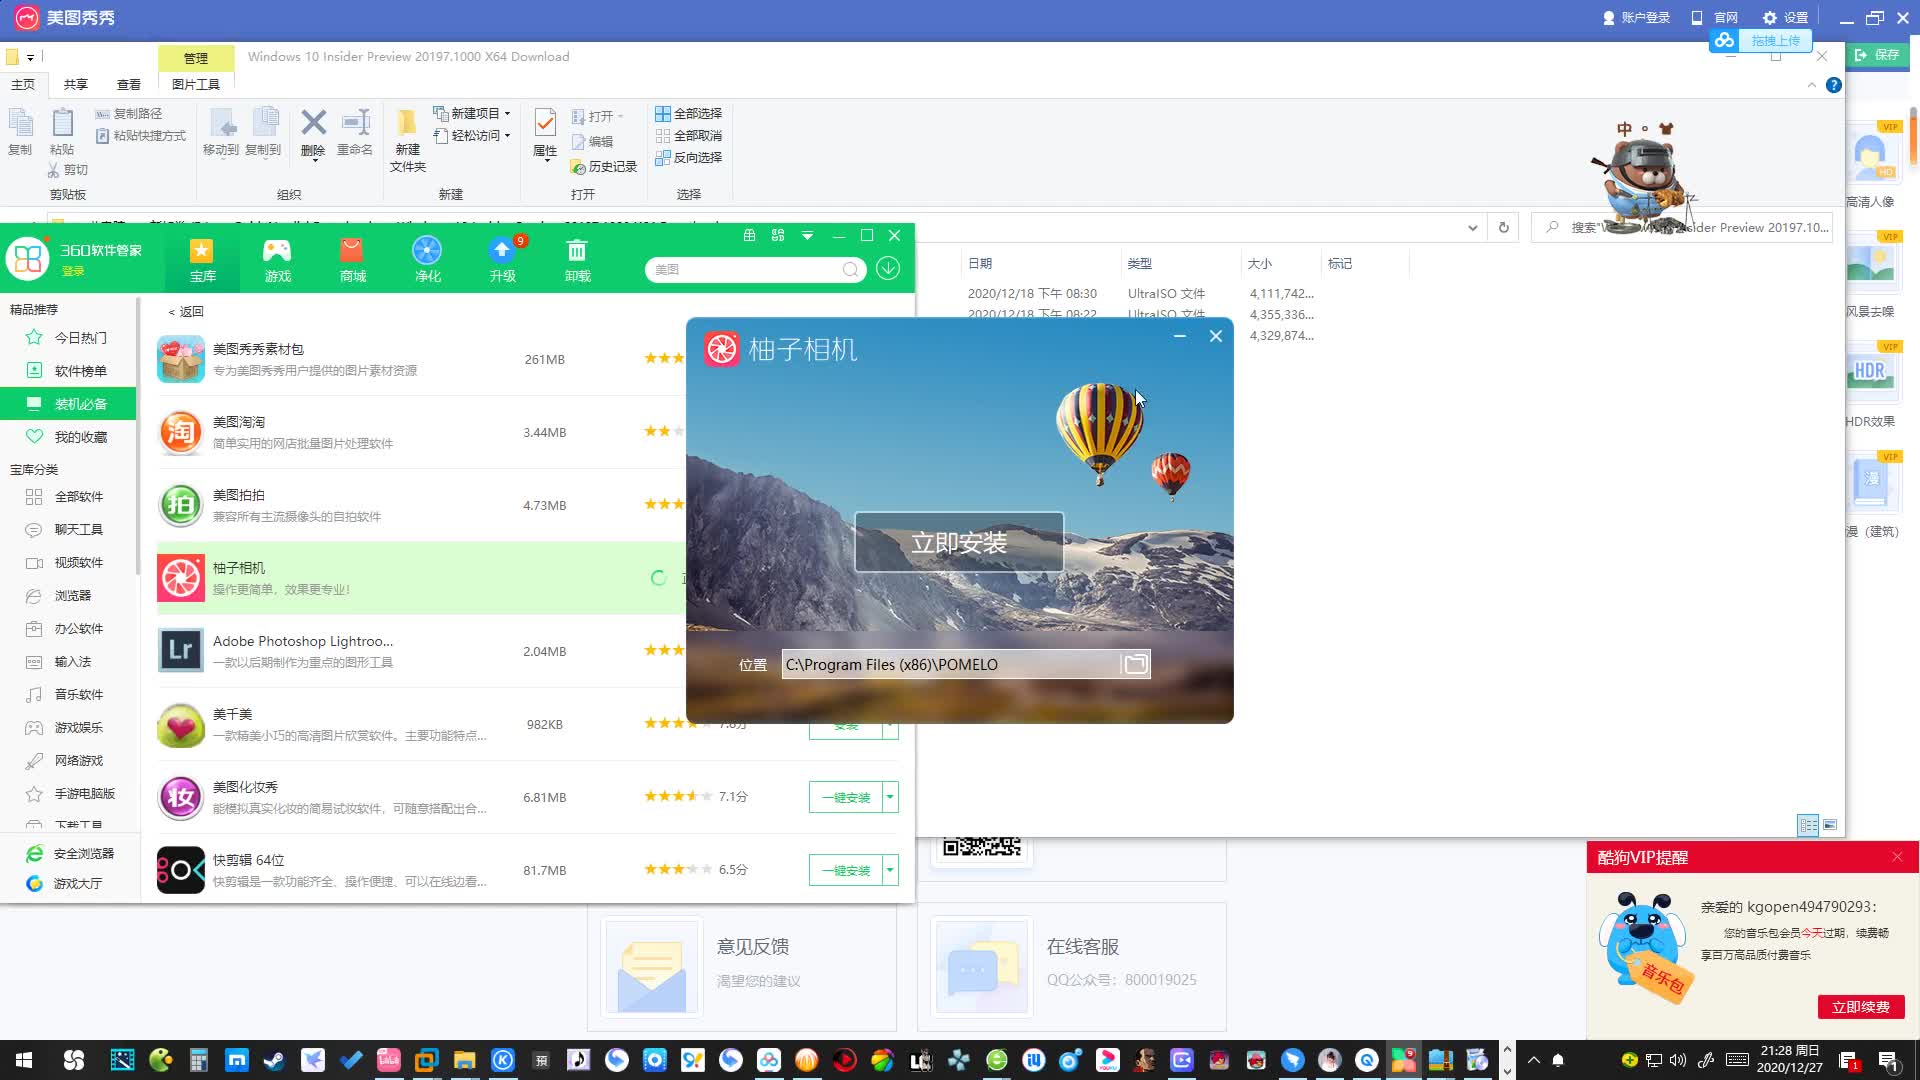Select 办公软件 category

pos(68,629)
